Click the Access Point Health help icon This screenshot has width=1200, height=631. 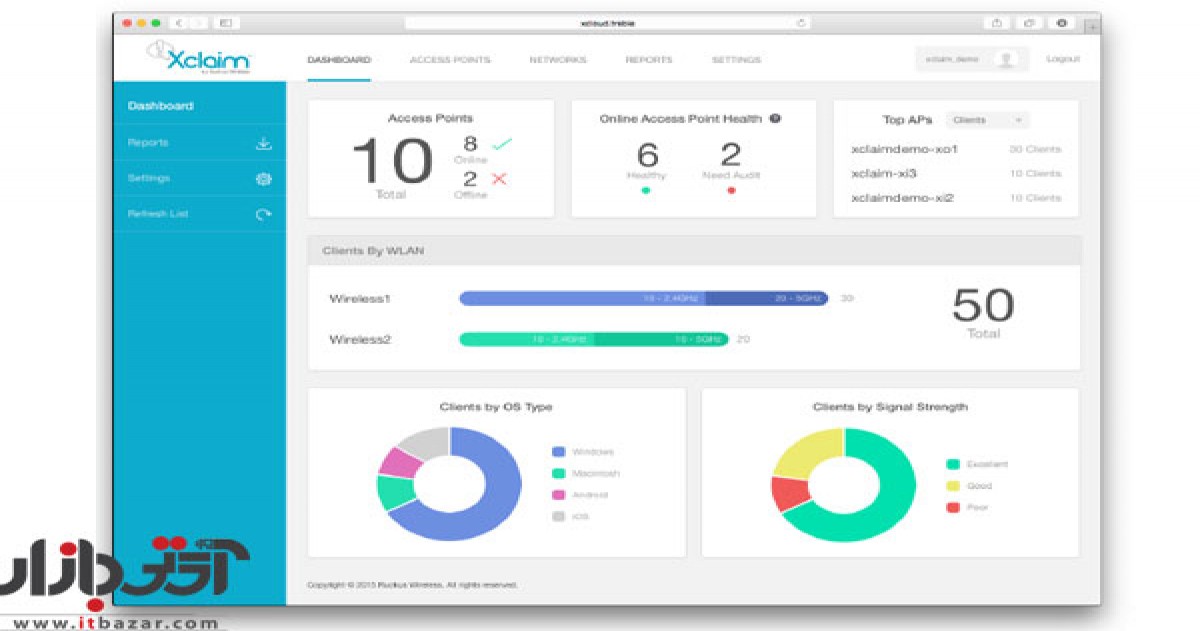775,118
